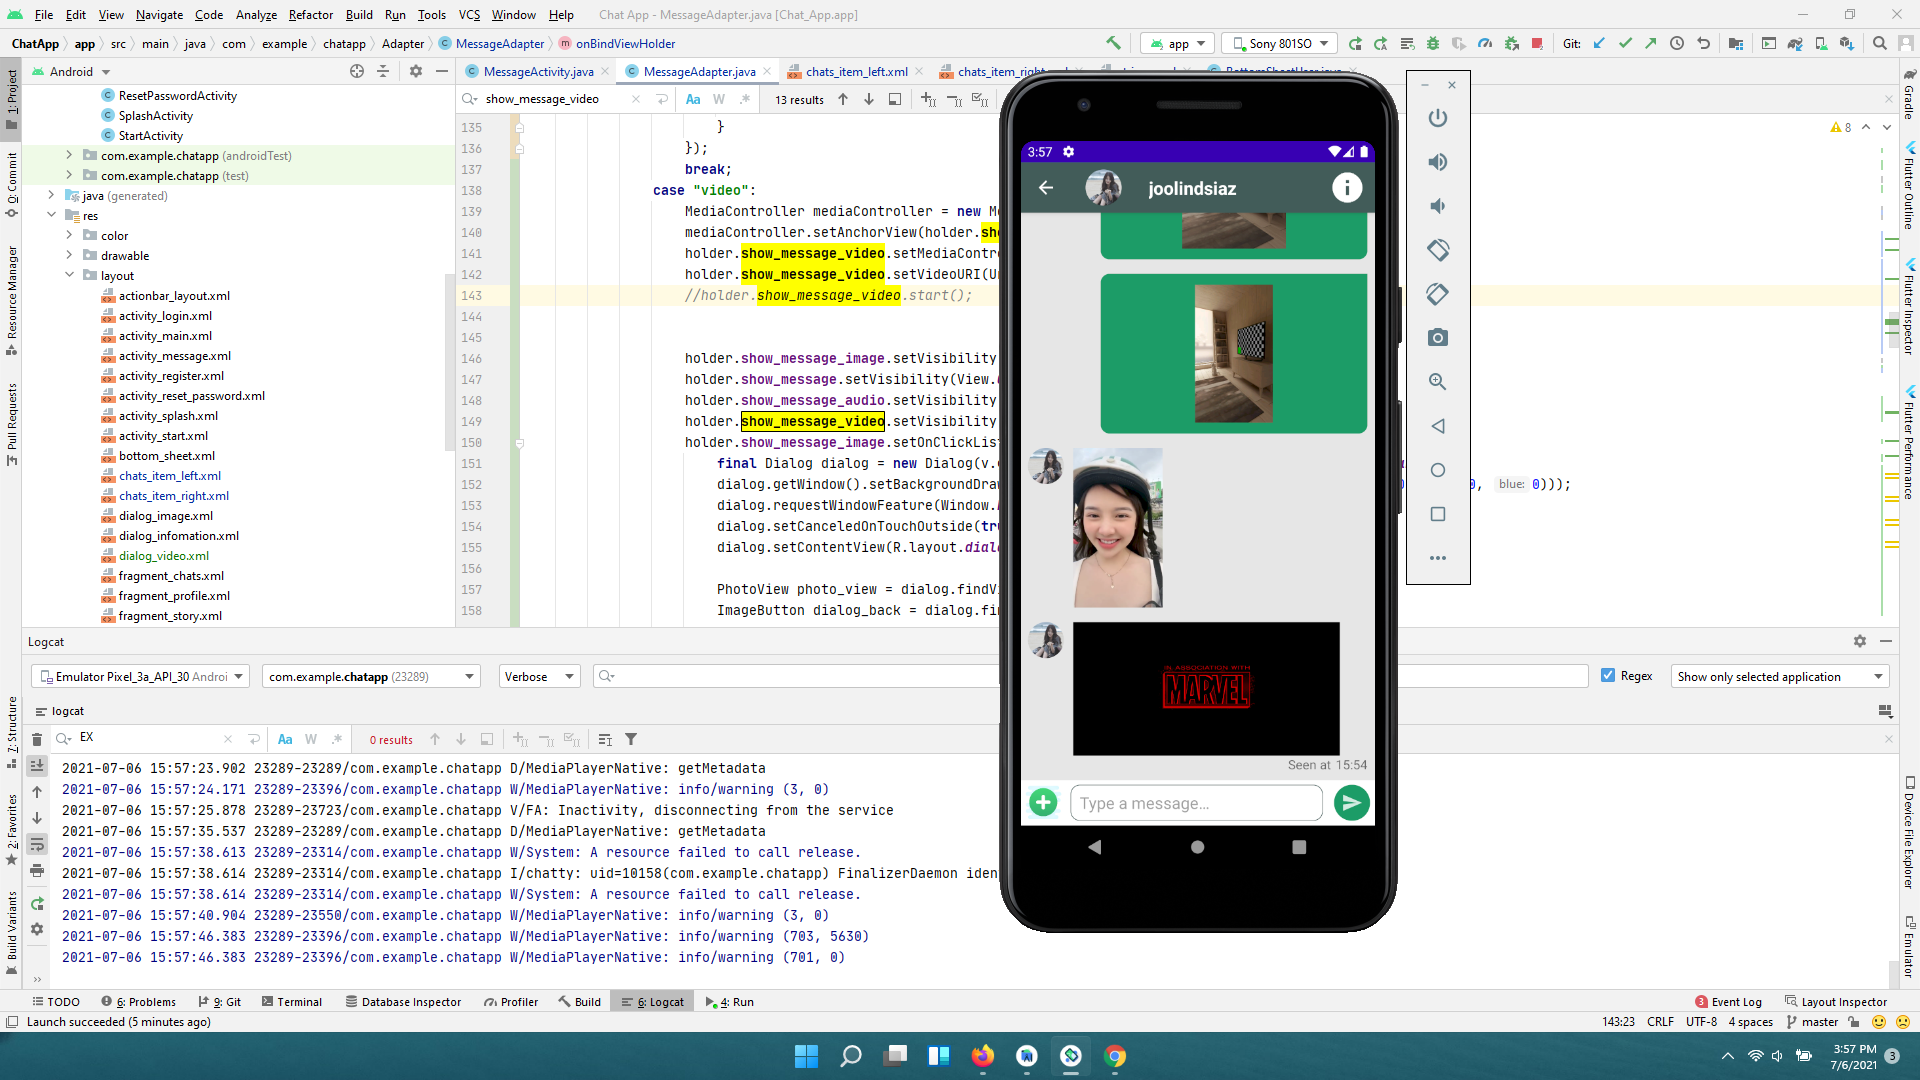Tap the info icon beside joolindsiaz
Viewport: 1920px width, 1080px height.
pyautogui.click(x=1347, y=188)
